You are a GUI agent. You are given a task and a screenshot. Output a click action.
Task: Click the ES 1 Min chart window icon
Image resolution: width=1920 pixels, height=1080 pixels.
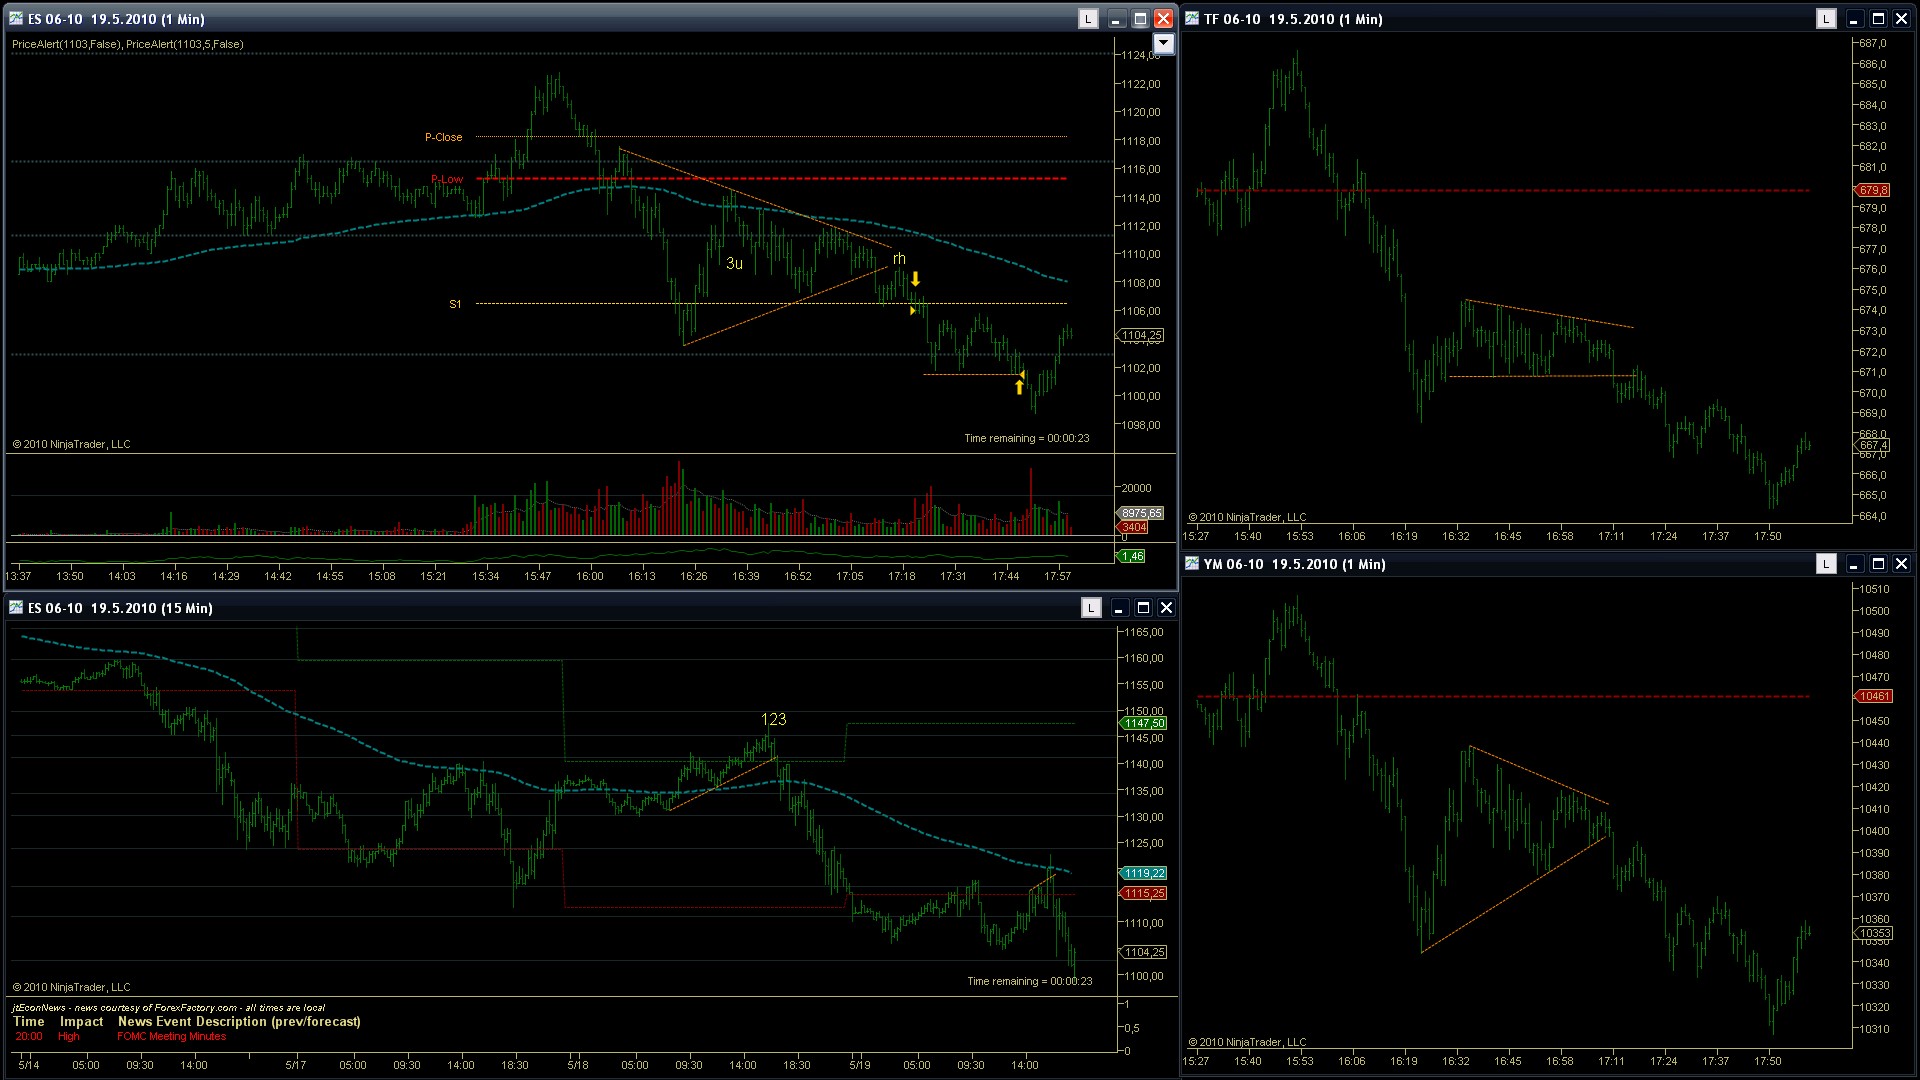click(x=17, y=19)
